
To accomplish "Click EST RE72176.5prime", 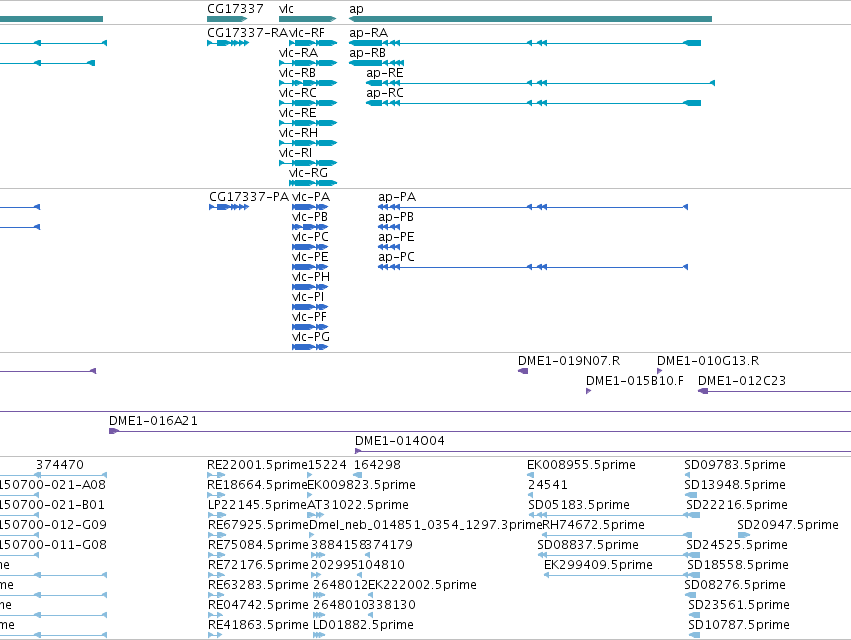I will point(258,565).
